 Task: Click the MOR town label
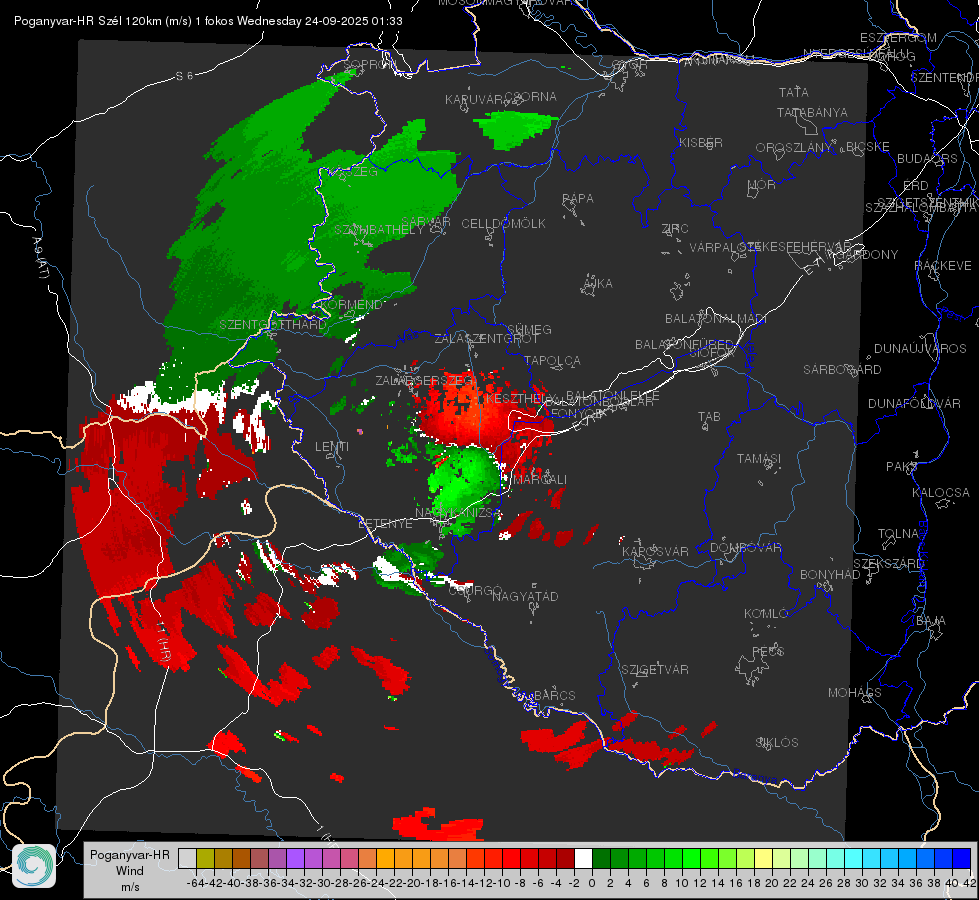click(762, 185)
